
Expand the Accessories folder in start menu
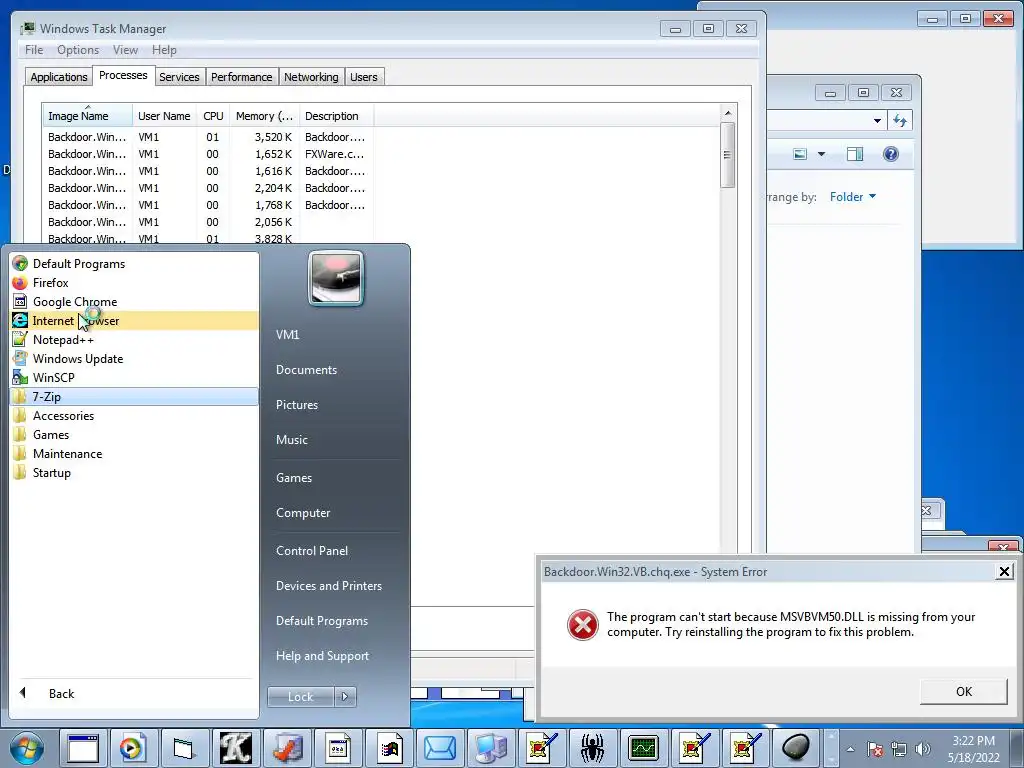pyautogui.click(x=134, y=415)
